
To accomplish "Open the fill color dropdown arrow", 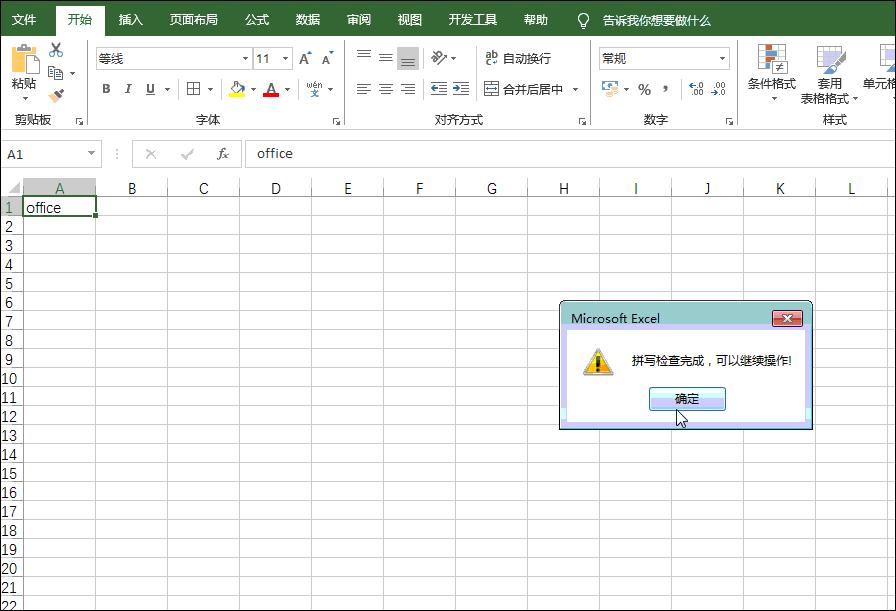I will [x=253, y=90].
